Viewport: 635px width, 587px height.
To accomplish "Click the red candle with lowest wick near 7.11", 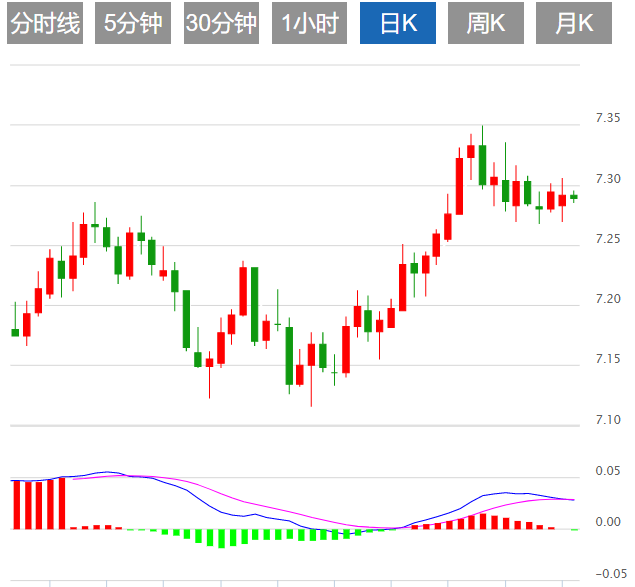I will (x=311, y=355).
